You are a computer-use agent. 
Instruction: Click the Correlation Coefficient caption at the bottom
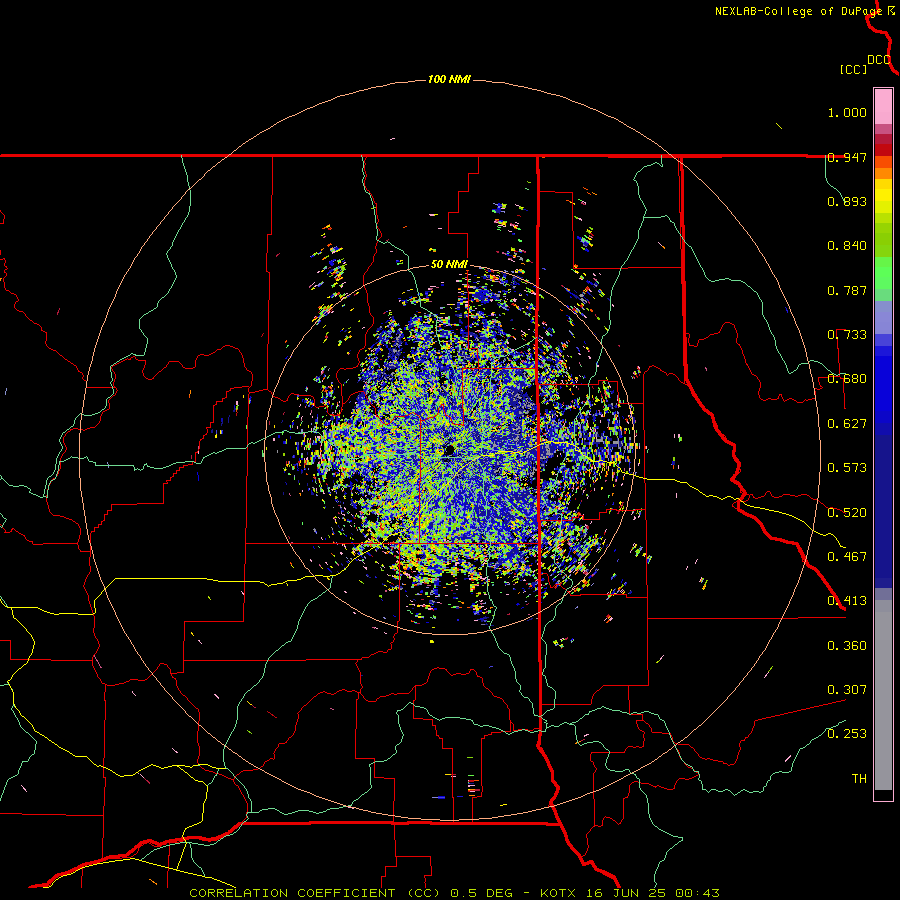tap(454, 893)
